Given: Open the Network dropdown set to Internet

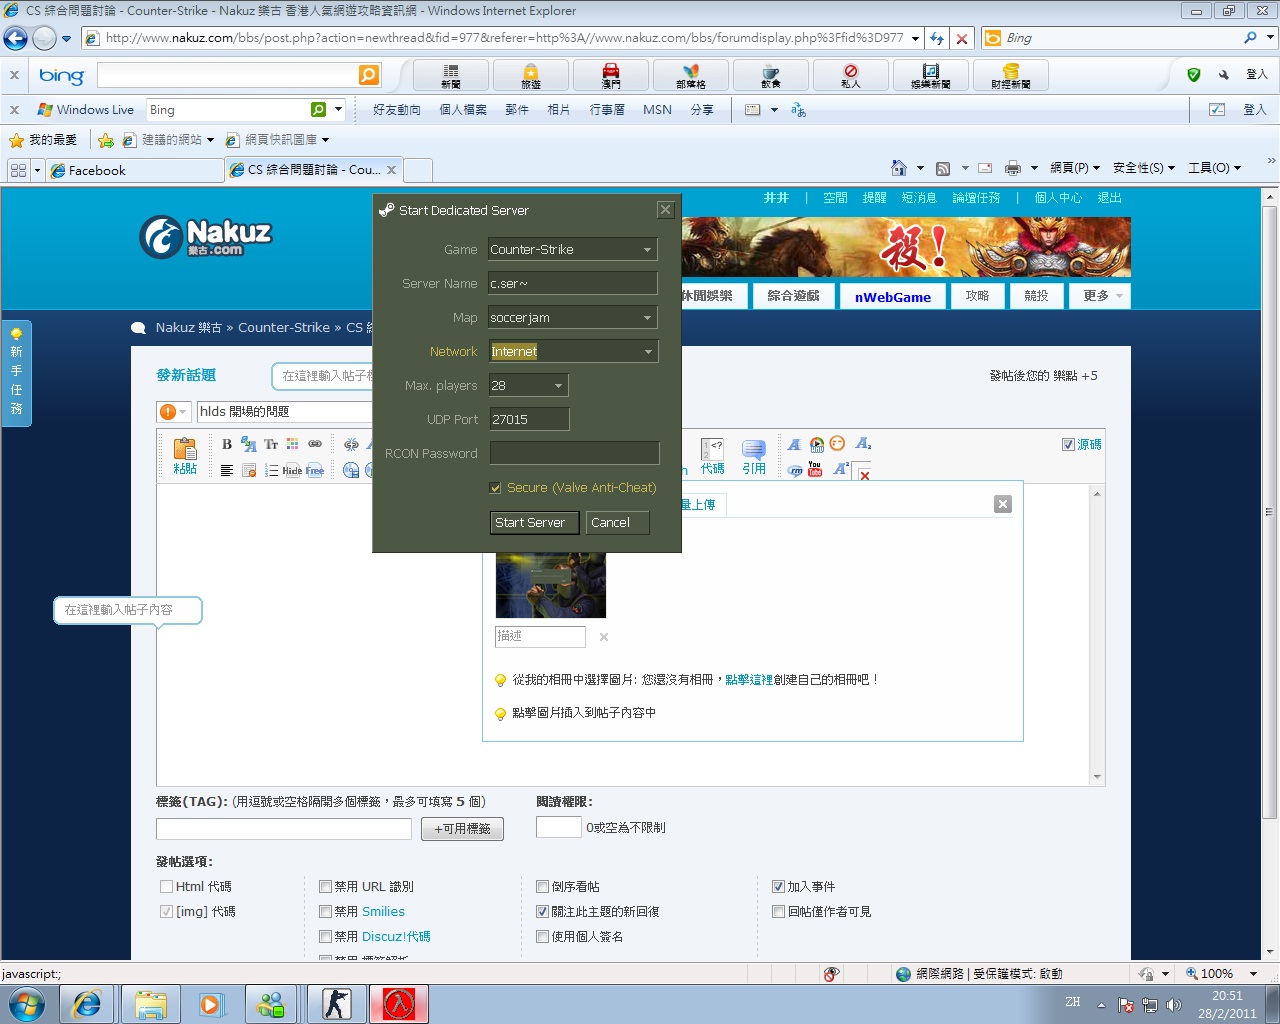Looking at the screenshot, I should coord(647,352).
